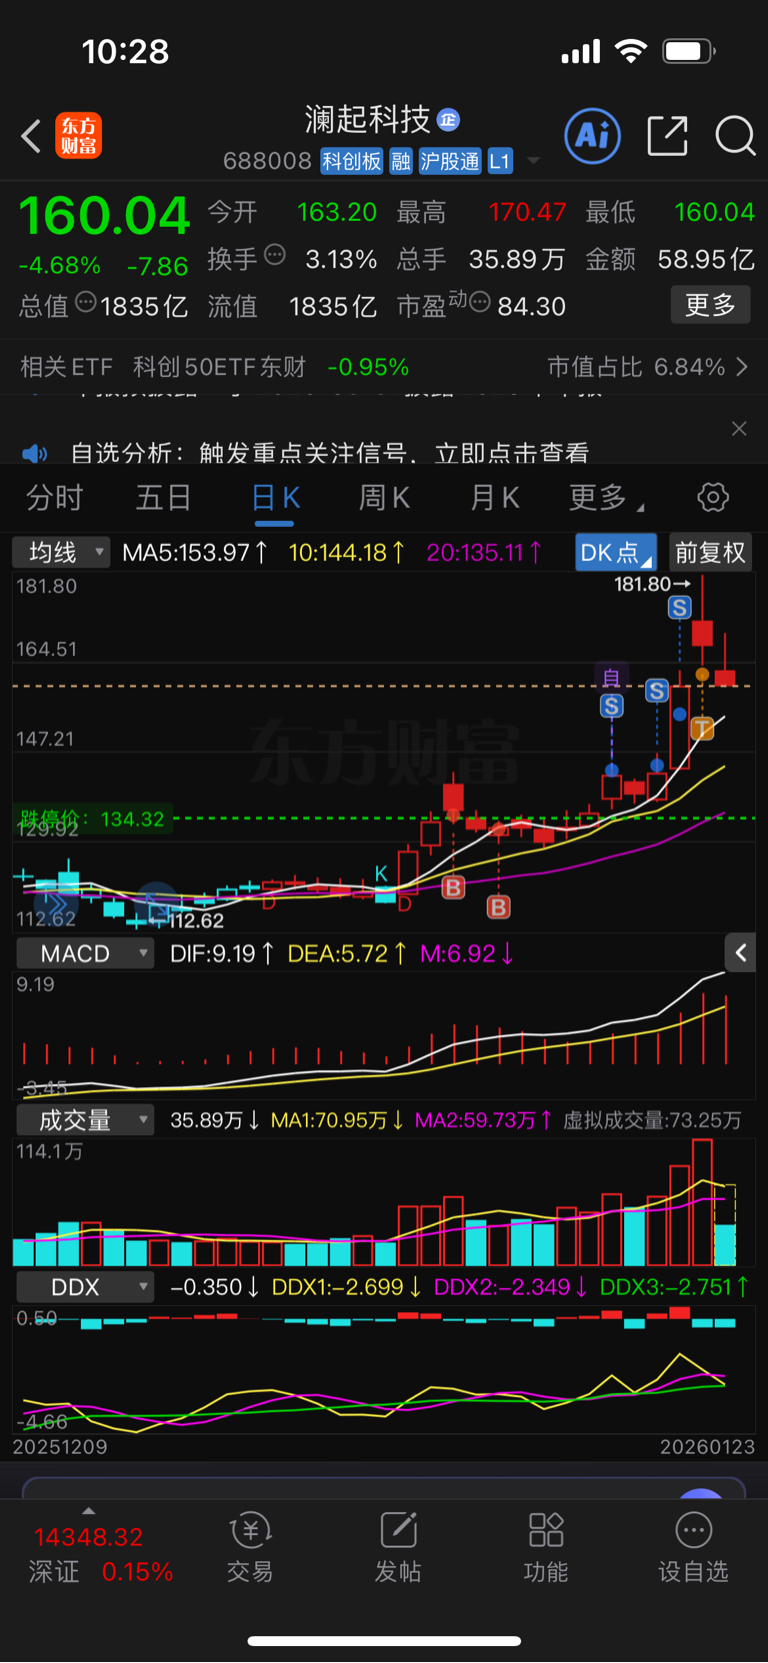Tap the K marker on the chart
Screen dimensions: 768x1663
tap(381, 874)
